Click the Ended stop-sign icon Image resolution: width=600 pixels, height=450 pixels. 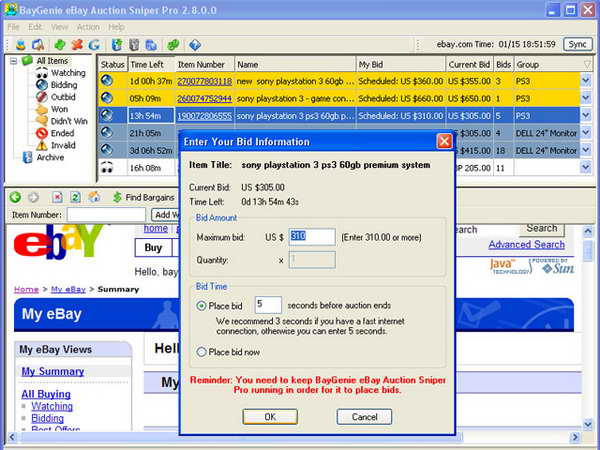[x=41, y=133]
